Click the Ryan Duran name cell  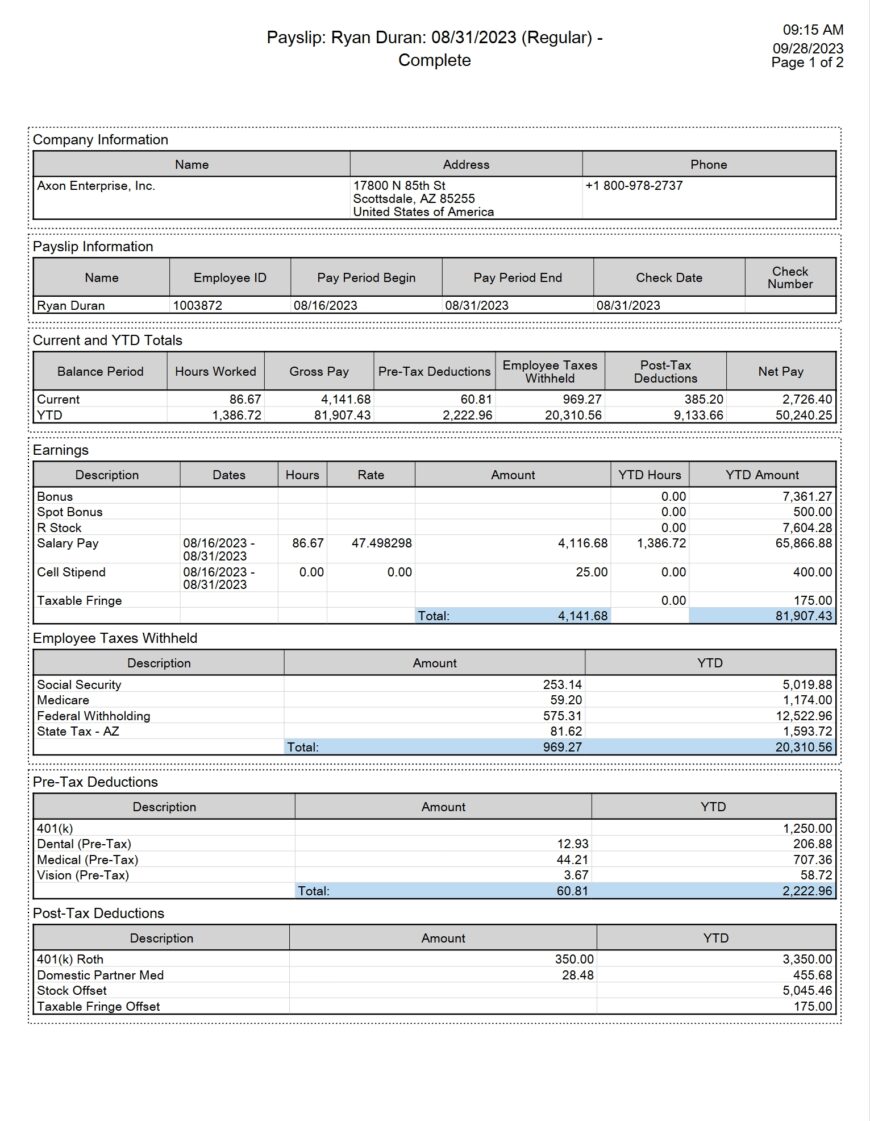pyautogui.click(x=71, y=305)
